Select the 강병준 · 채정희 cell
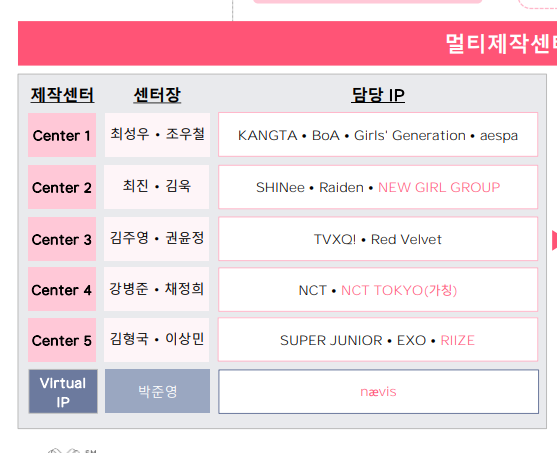The height and width of the screenshot is (453, 557). tap(157, 289)
